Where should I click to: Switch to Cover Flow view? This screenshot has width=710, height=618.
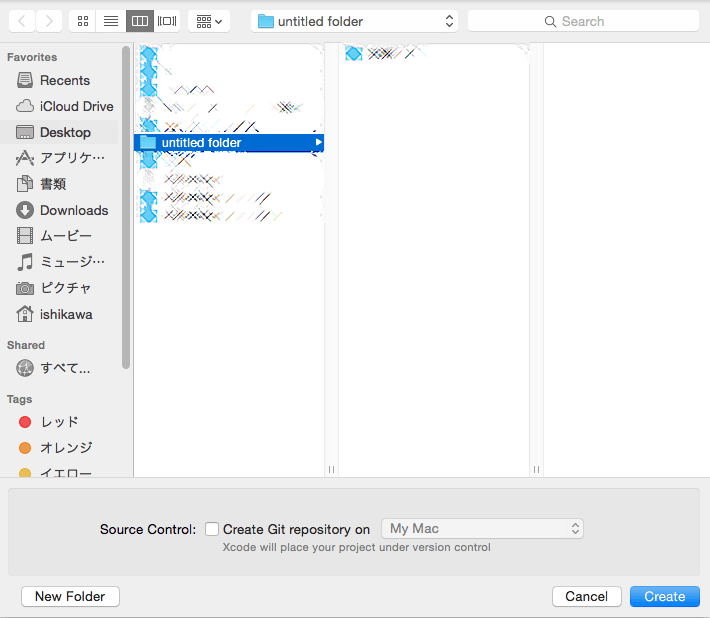(167, 21)
